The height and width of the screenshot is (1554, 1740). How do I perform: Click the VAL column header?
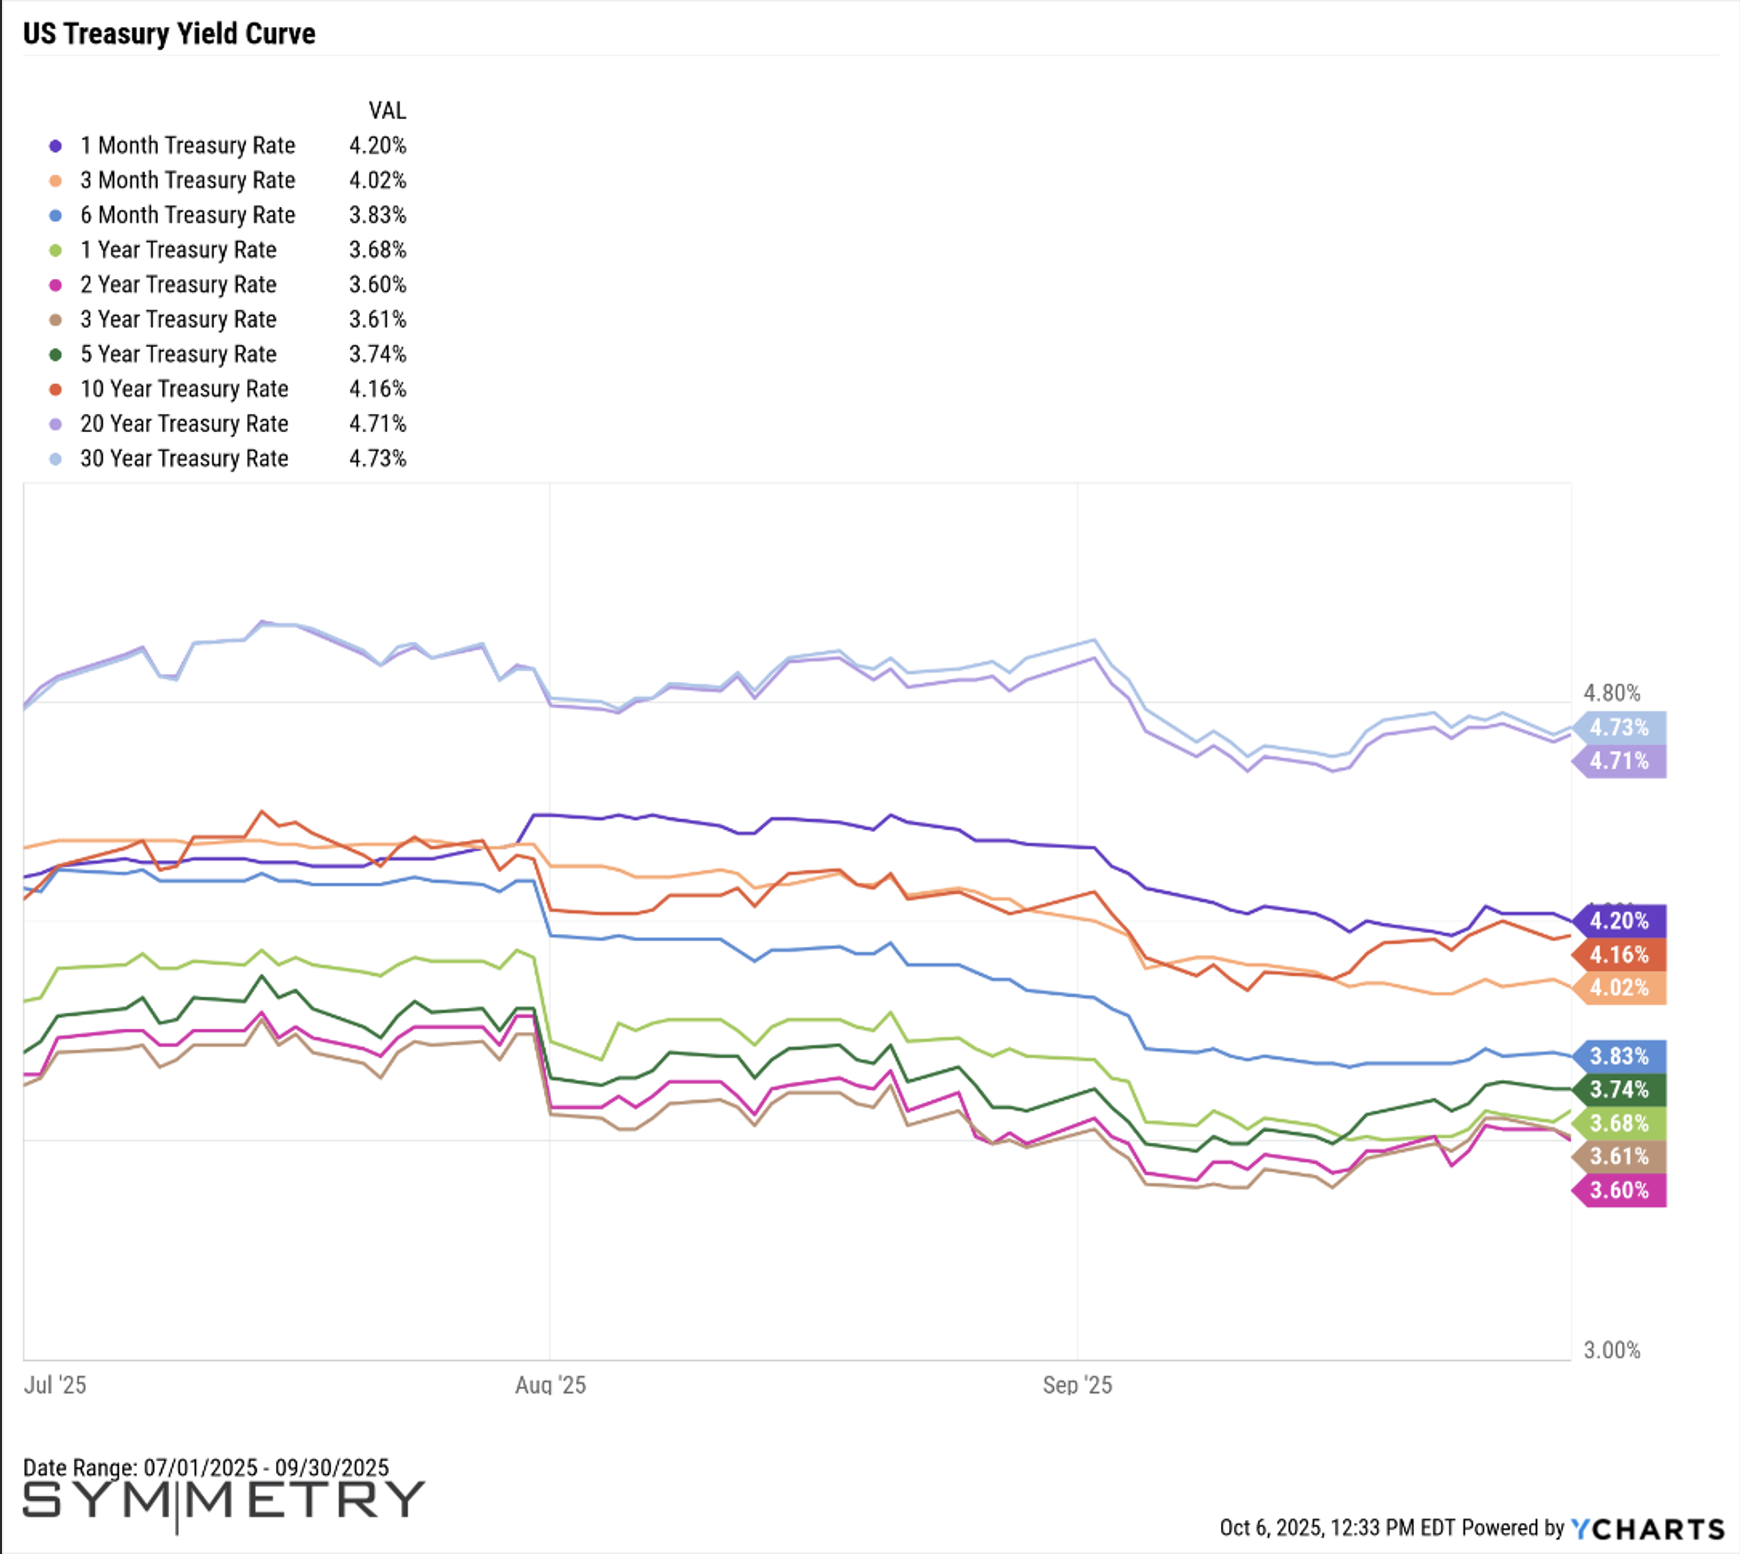[x=387, y=111]
